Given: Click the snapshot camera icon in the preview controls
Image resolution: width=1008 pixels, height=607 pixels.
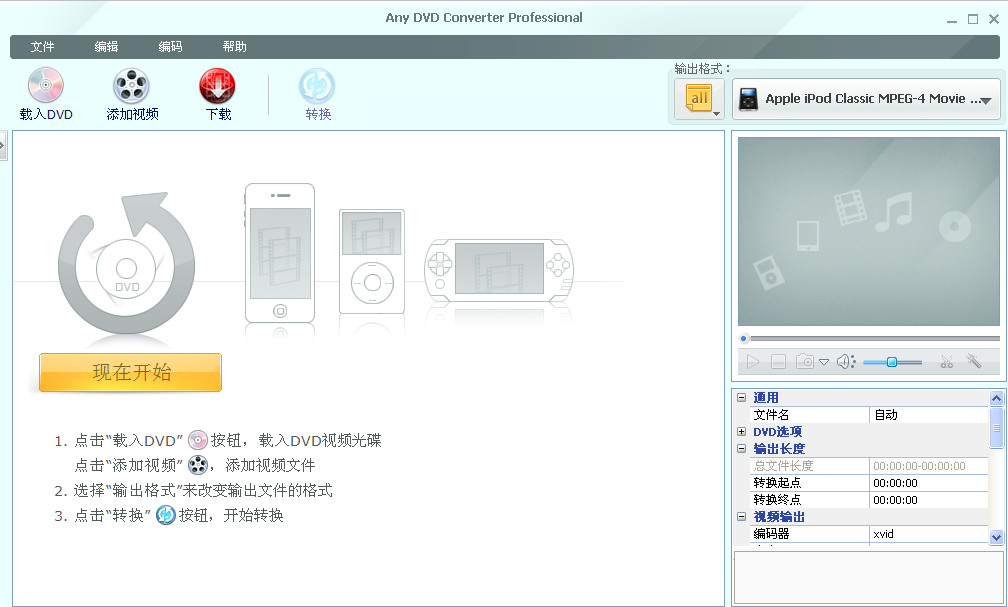Looking at the screenshot, I should [x=805, y=362].
